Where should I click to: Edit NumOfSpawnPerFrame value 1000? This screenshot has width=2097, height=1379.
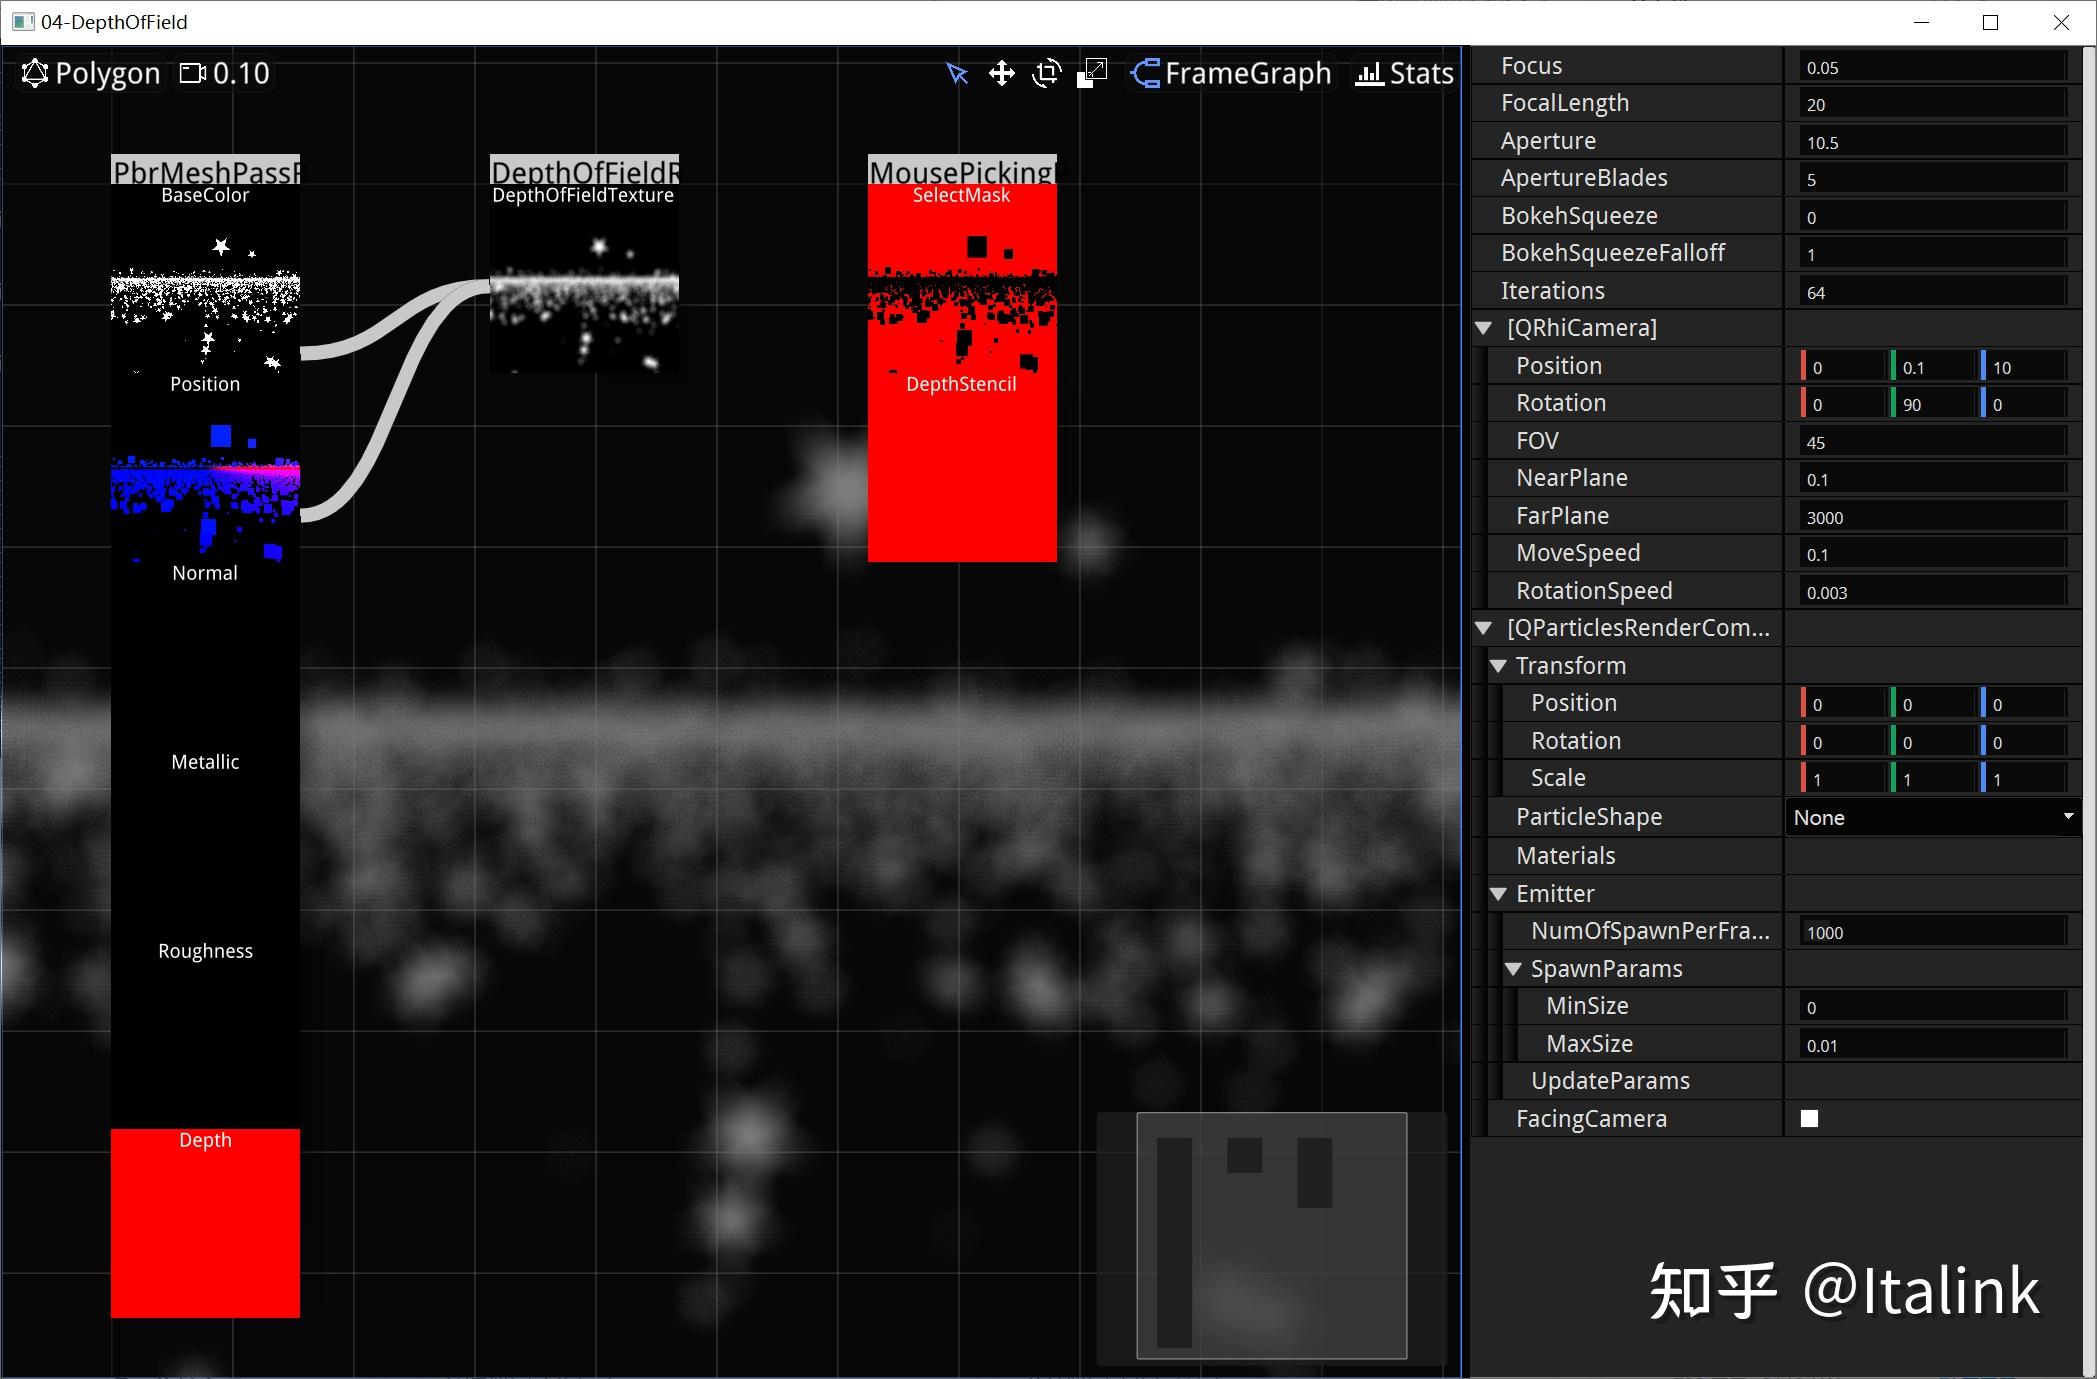tap(1933, 932)
